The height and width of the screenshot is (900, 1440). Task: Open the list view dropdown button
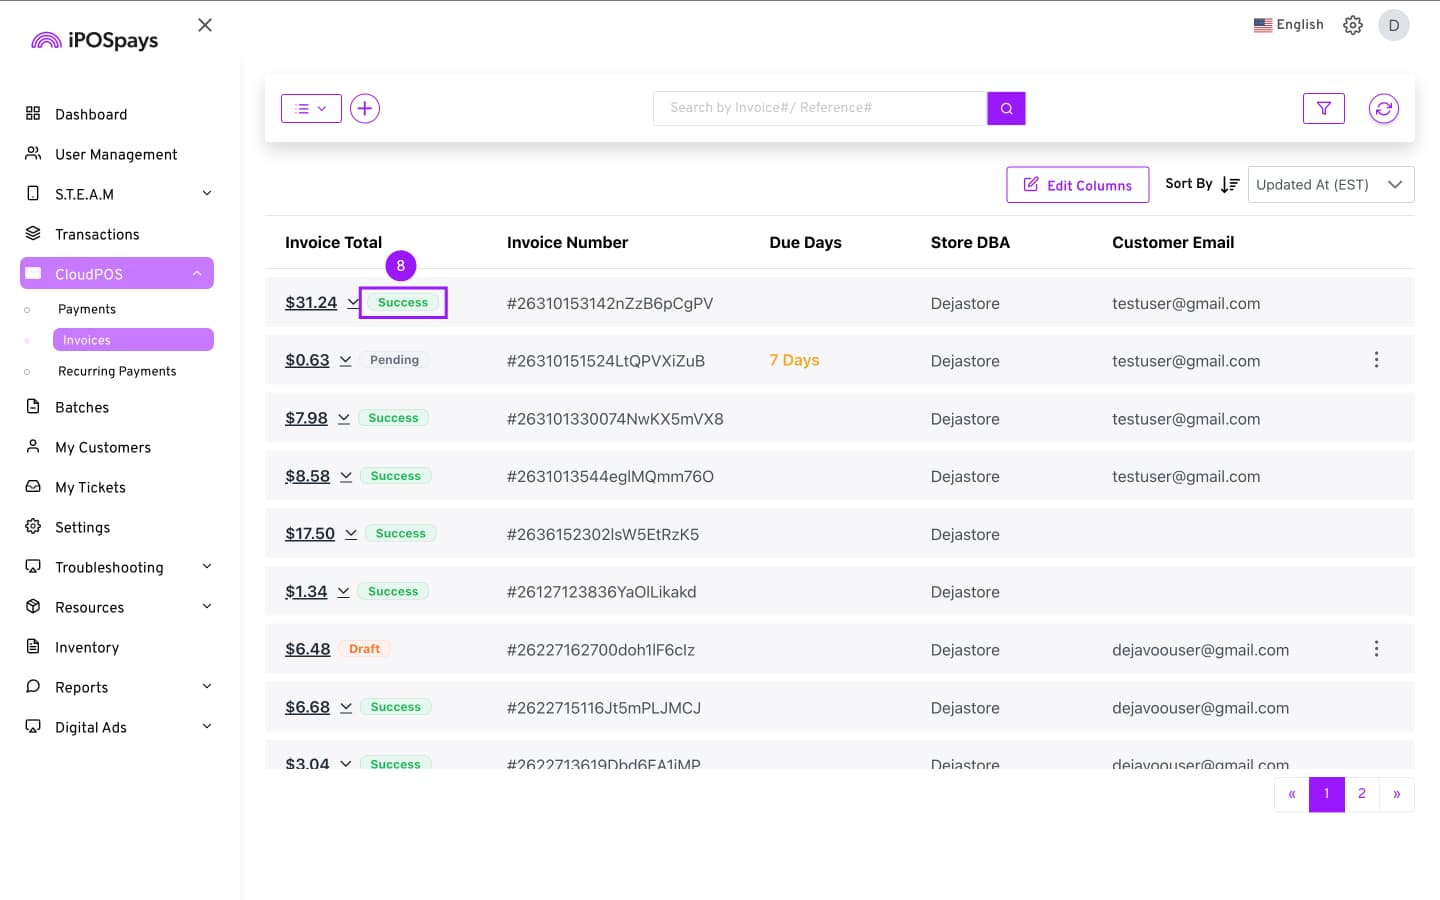(311, 108)
